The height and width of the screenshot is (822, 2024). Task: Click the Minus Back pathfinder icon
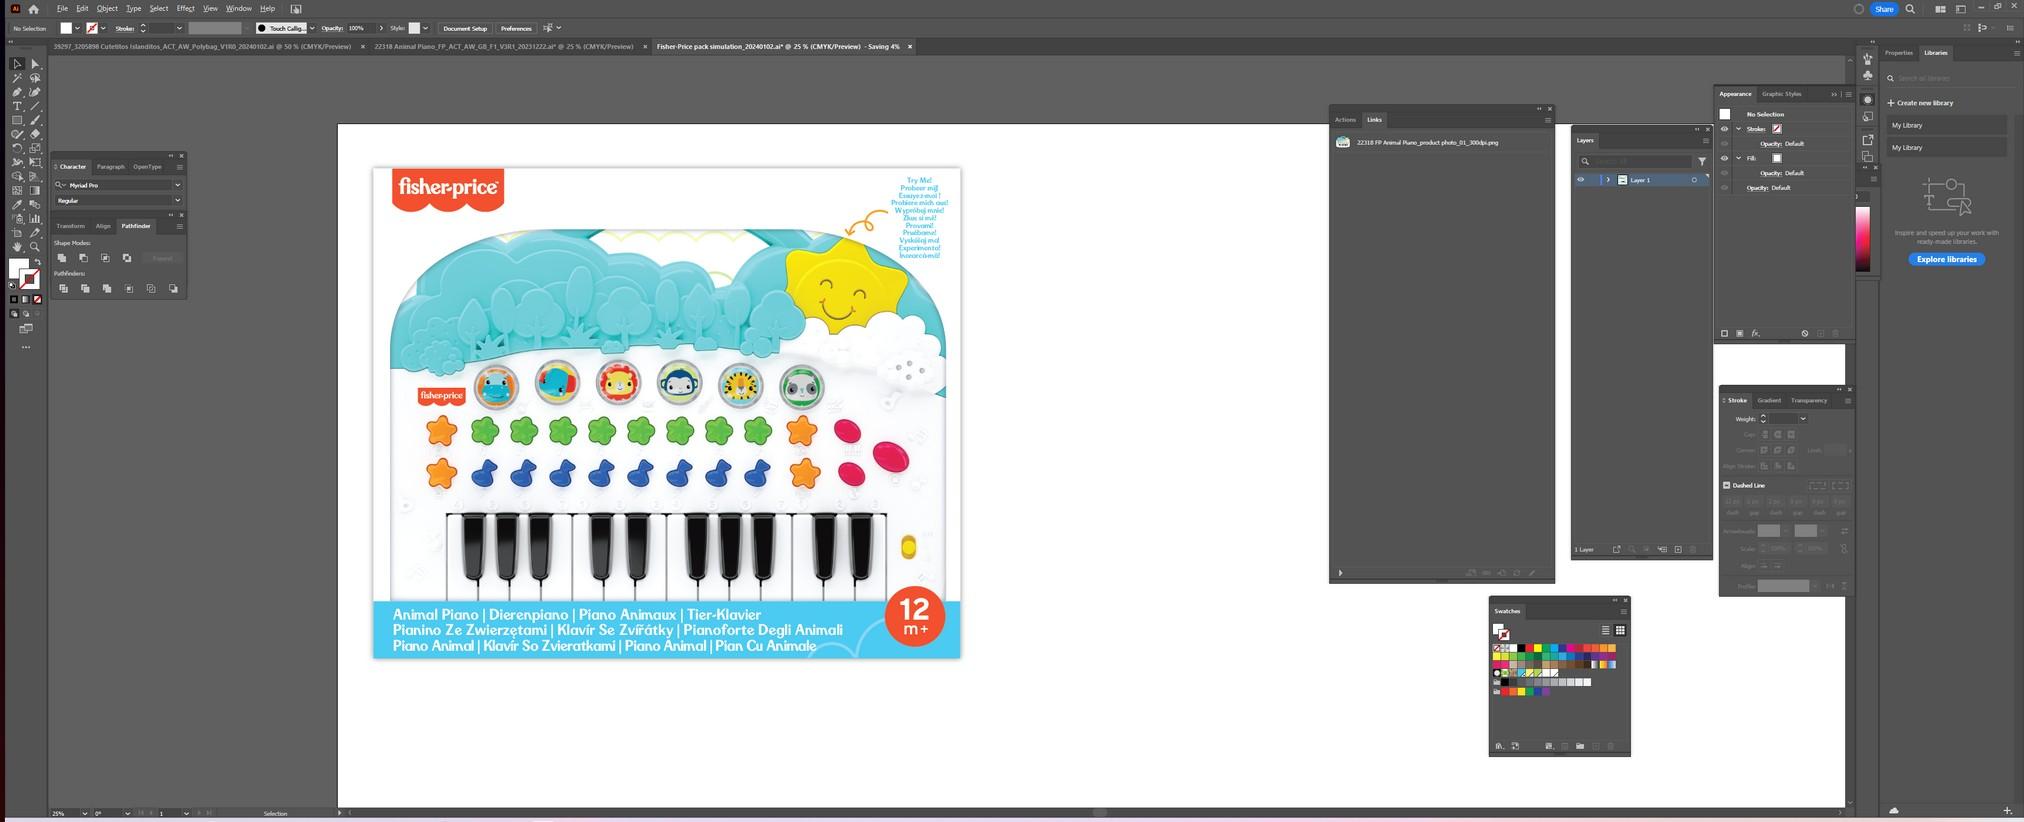click(x=173, y=289)
